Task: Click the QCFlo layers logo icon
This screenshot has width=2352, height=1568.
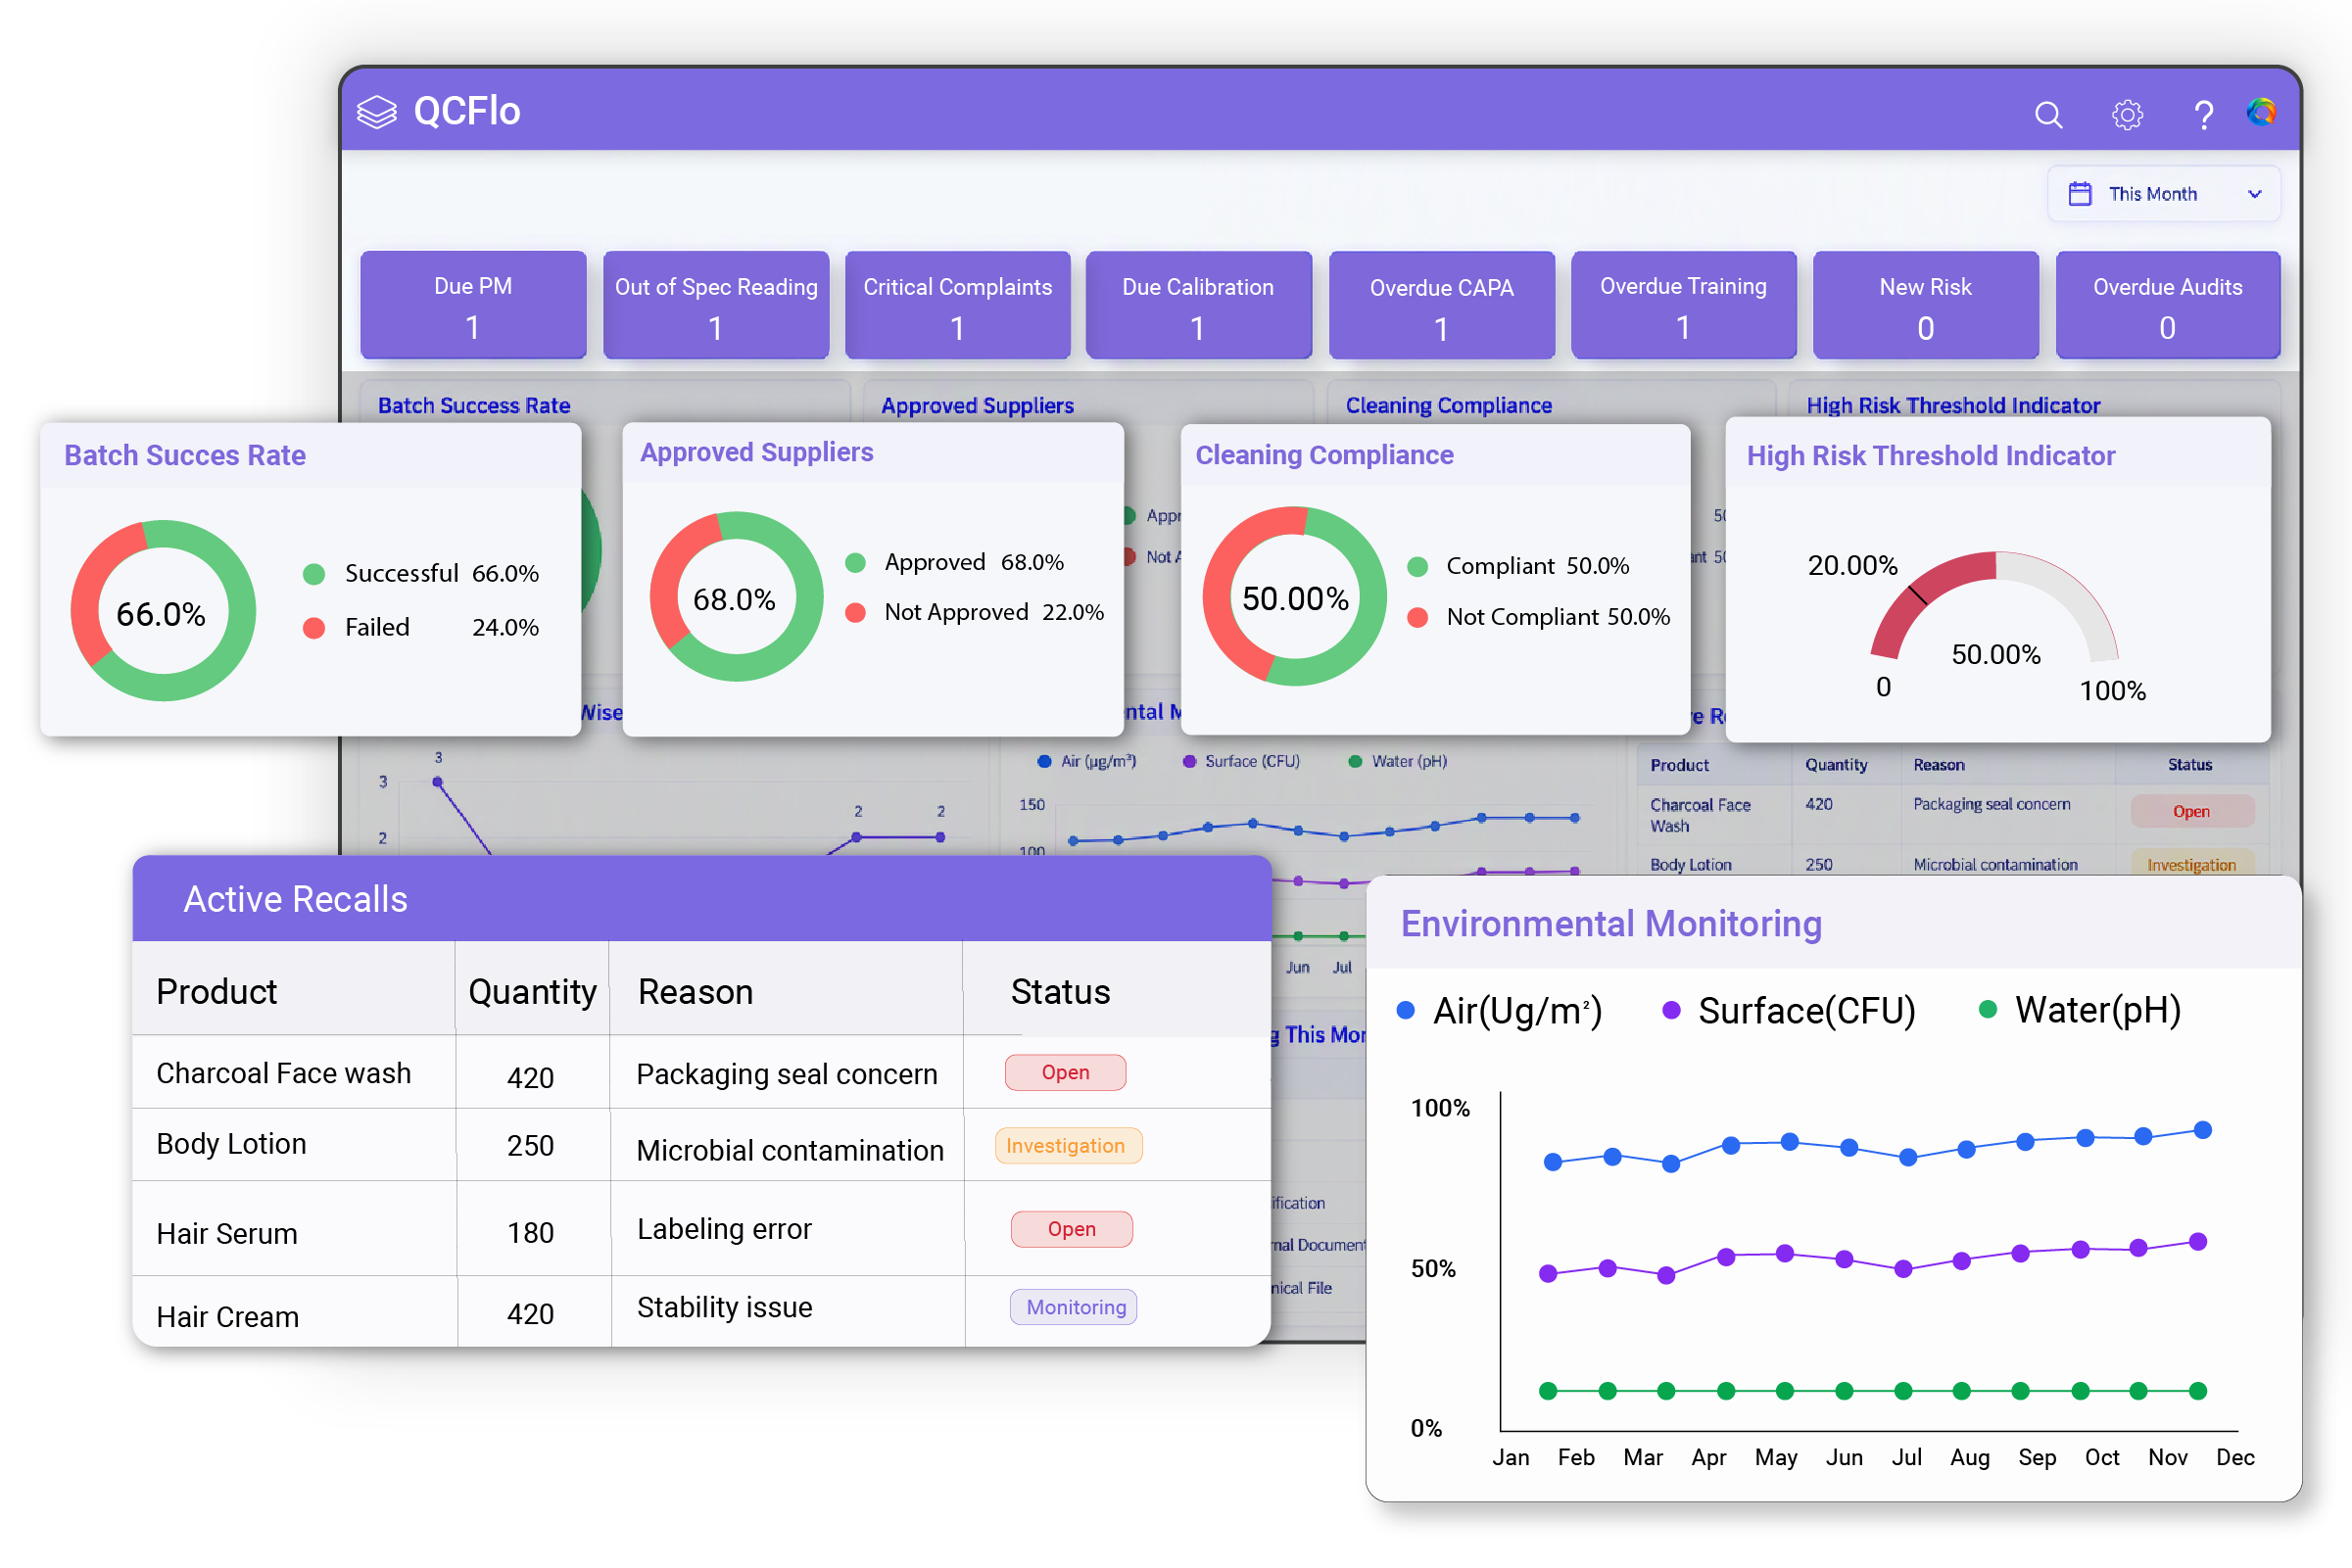Action: [x=377, y=111]
